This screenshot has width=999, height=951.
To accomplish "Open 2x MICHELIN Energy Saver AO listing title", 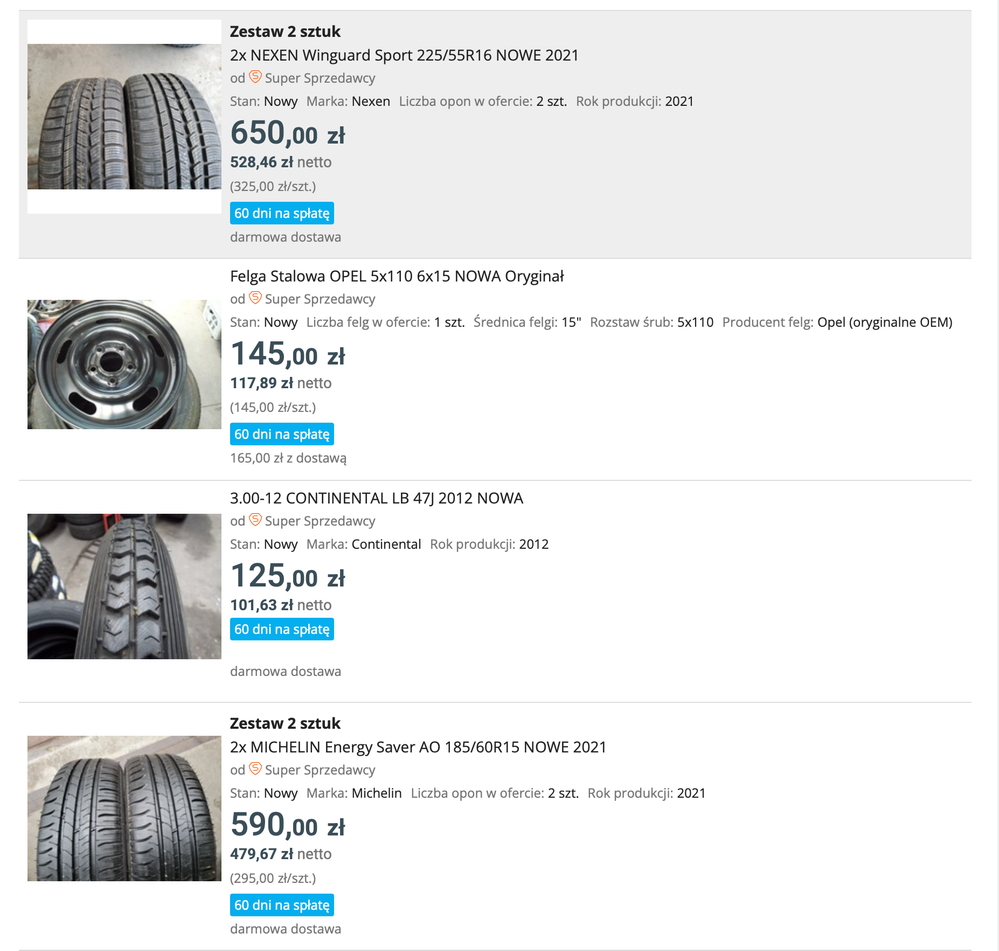I will click(x=418, y=747).
